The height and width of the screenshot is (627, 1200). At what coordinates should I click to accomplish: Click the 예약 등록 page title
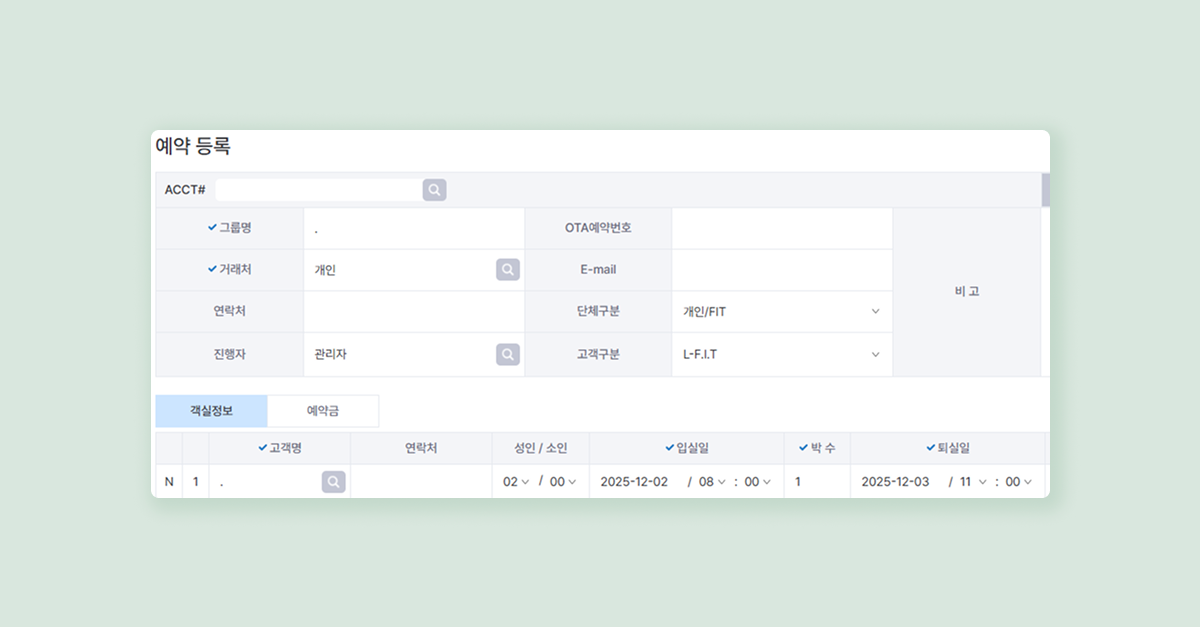[x=193, y=146]
